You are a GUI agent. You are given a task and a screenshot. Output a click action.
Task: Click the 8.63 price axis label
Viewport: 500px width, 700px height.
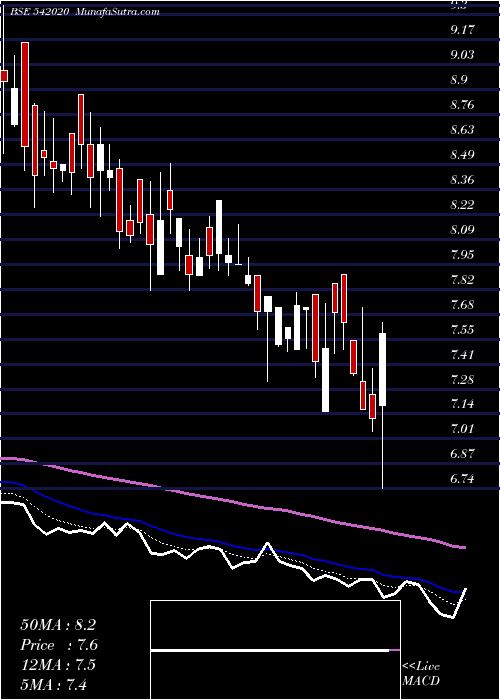[463, 130]
